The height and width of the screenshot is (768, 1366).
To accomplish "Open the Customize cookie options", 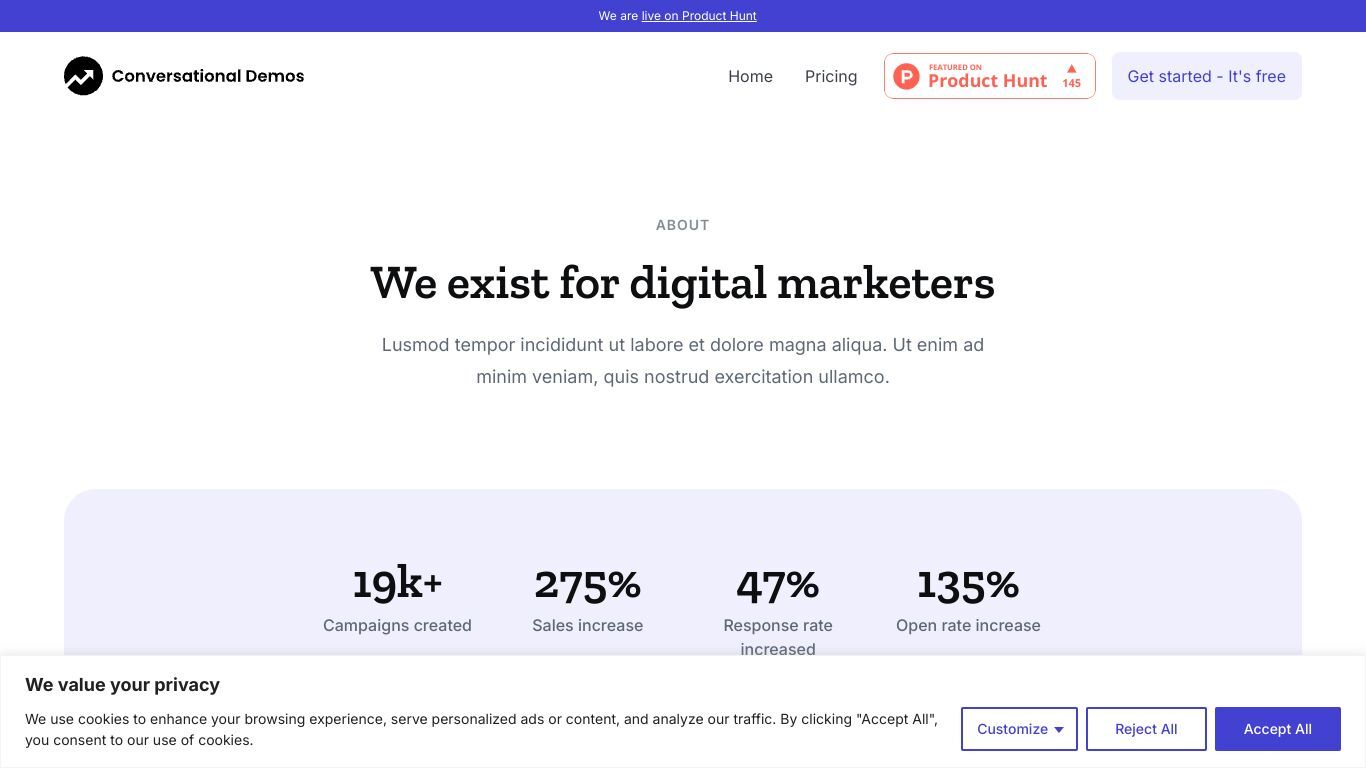I will (x=1019, y=729).
